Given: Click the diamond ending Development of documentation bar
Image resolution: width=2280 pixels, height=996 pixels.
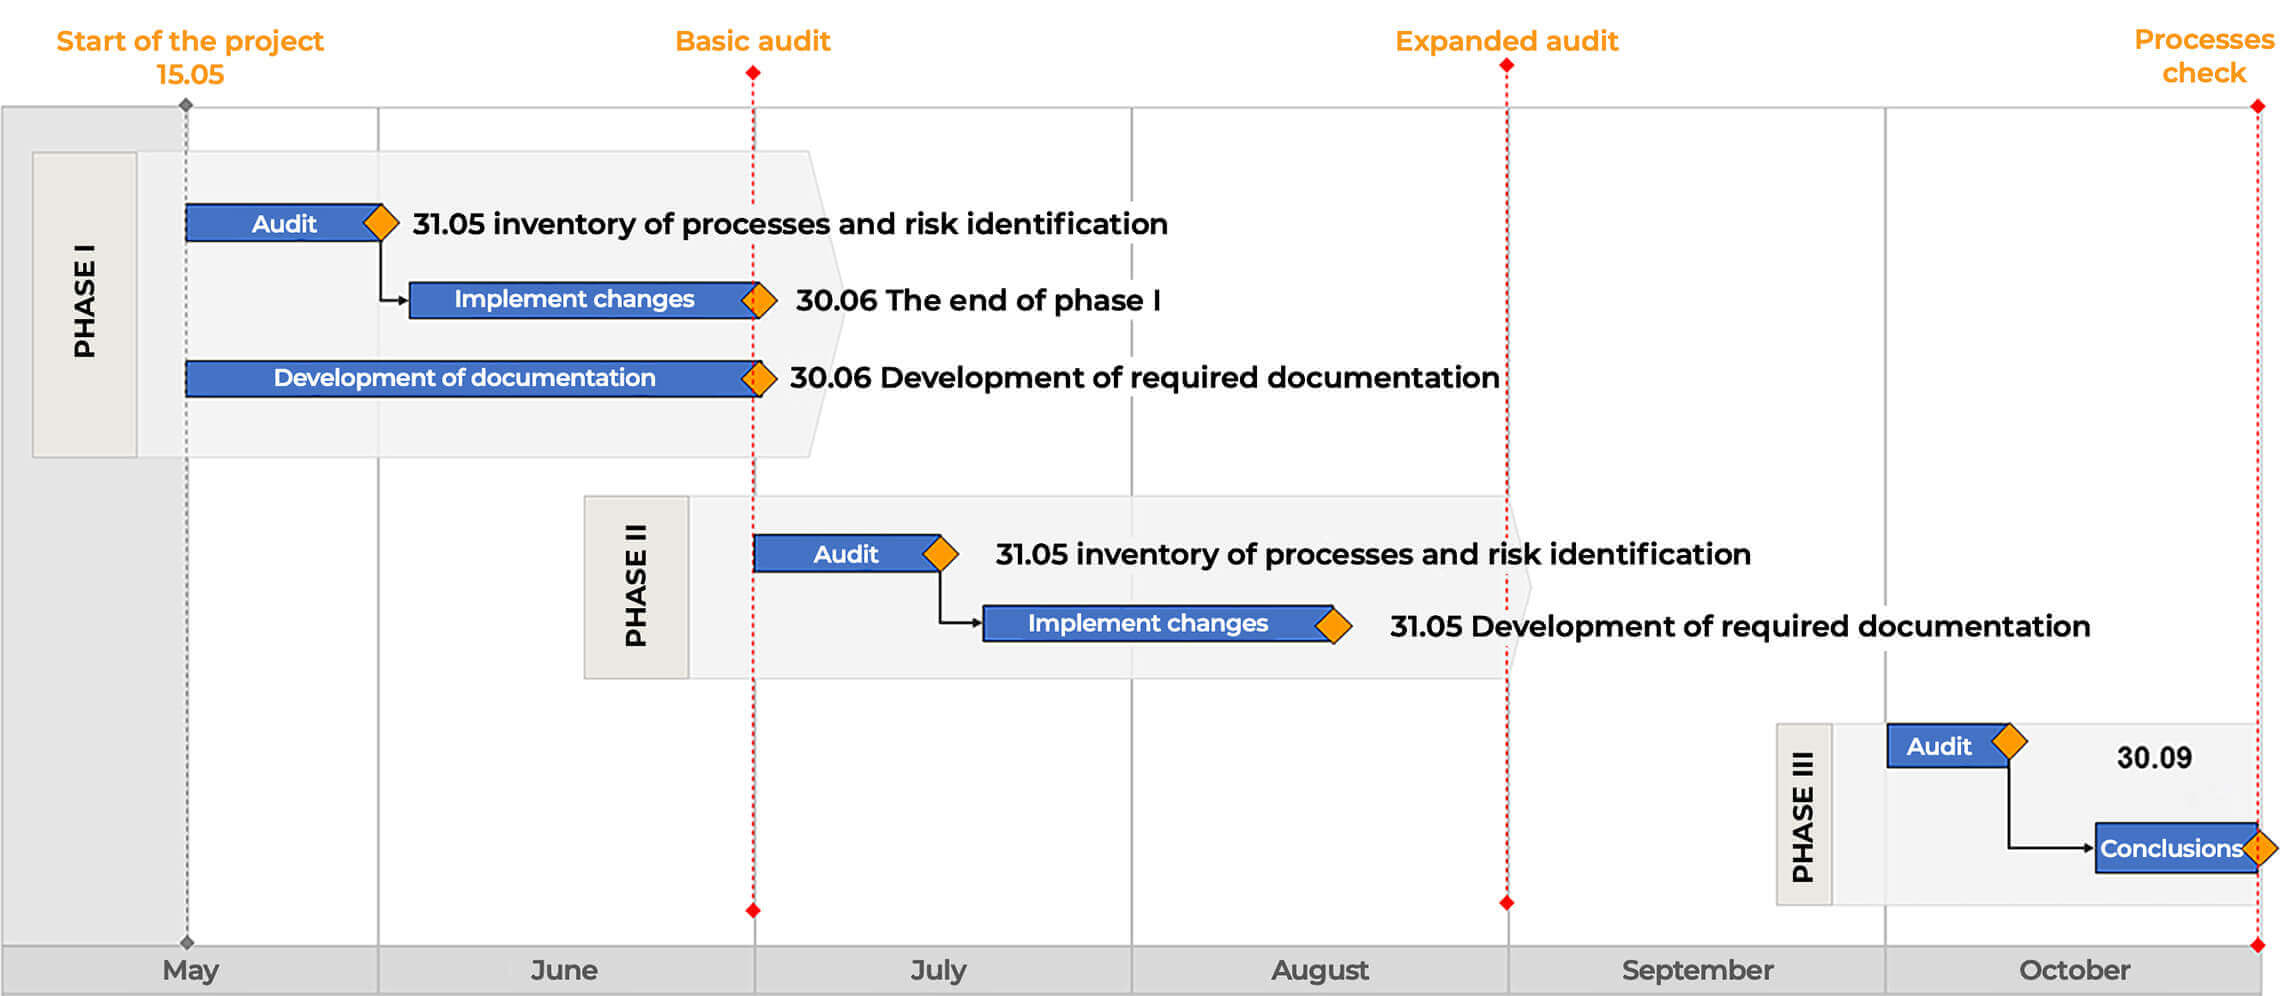Looking at the screenshot, I should point(759,379).
